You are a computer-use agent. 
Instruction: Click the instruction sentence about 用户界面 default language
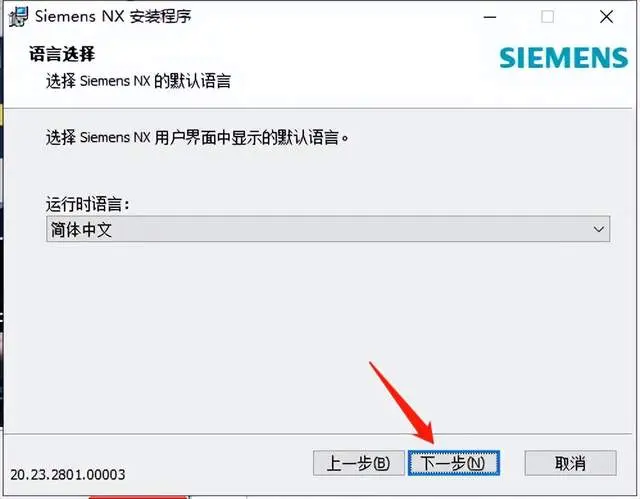coord(198,138)
